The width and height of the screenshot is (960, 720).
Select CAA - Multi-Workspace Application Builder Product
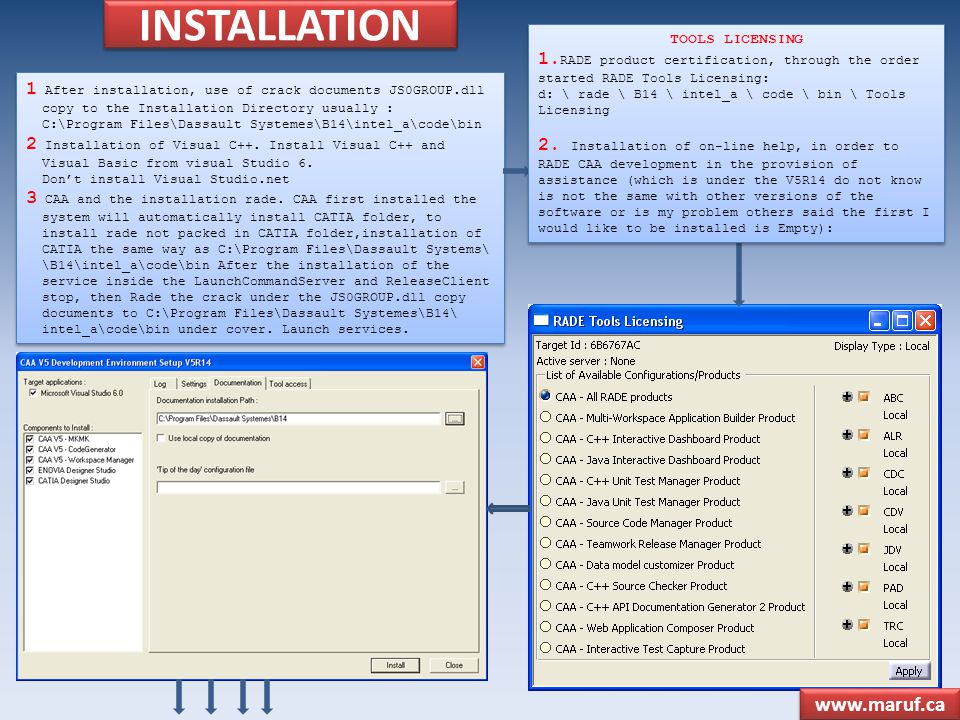(545, 417)
